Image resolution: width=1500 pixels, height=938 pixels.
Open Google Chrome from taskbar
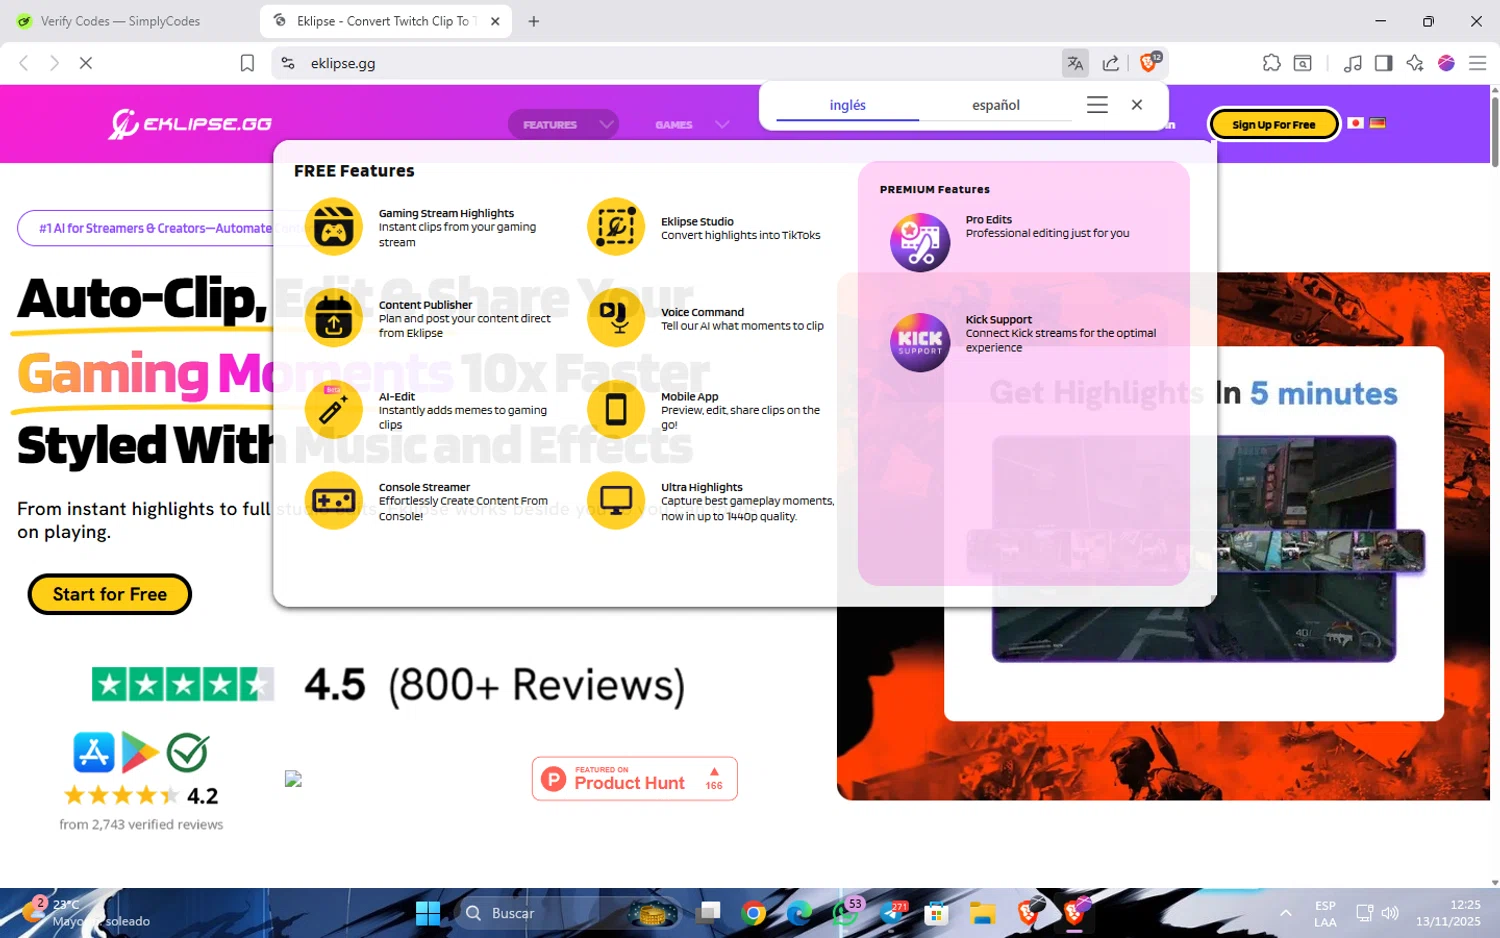(x=754, y=913)
